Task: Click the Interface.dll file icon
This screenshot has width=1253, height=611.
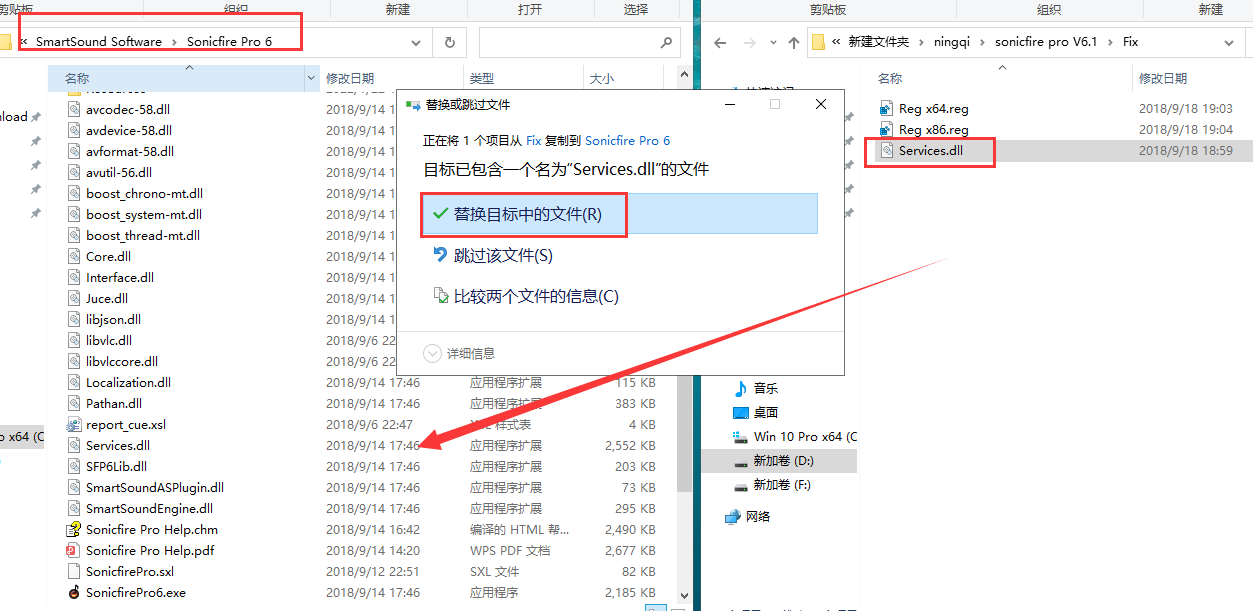Action: [x=74, y=277]
